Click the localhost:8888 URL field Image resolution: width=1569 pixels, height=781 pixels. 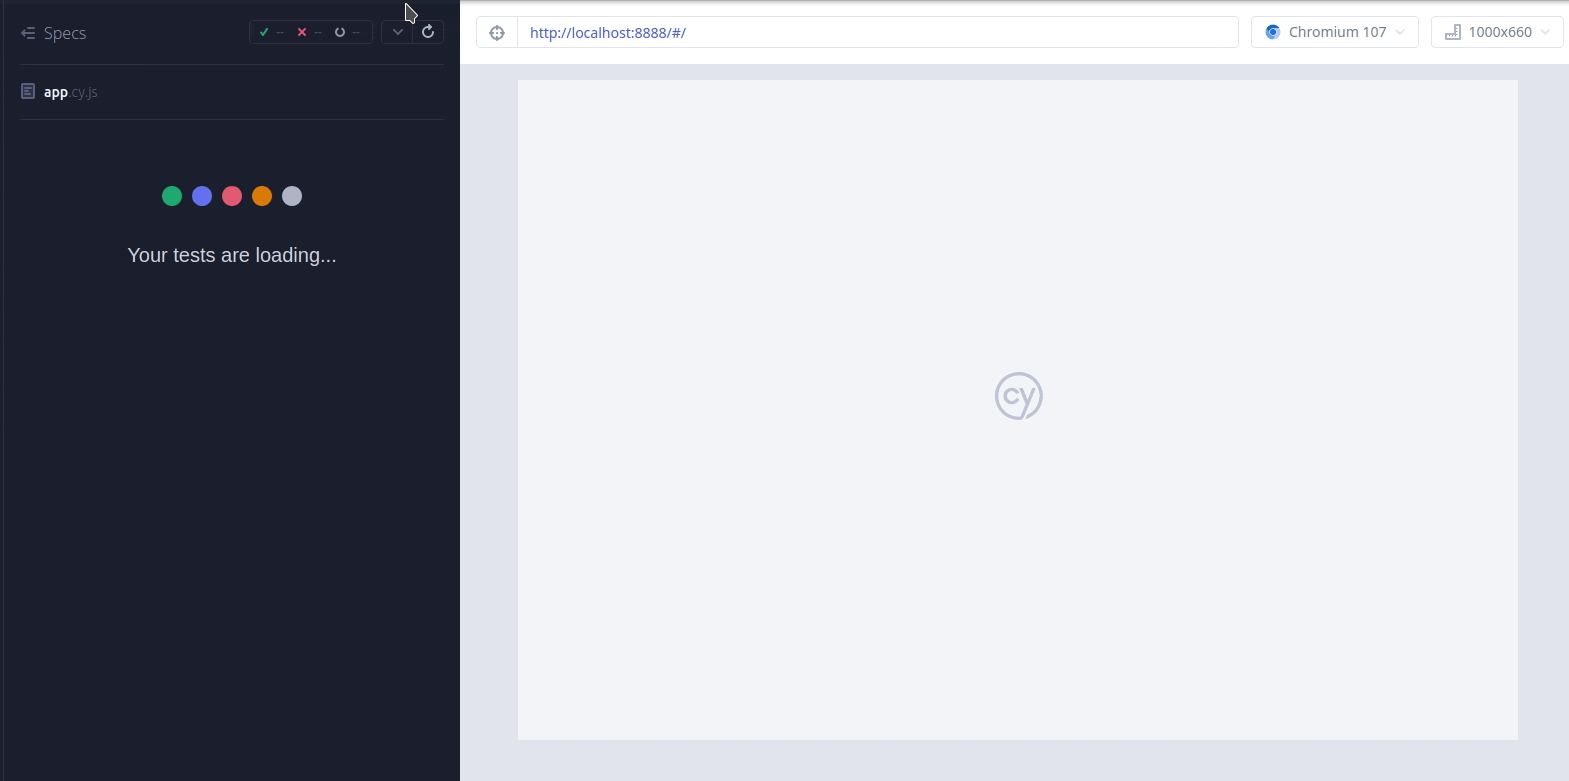pos(876,32)
